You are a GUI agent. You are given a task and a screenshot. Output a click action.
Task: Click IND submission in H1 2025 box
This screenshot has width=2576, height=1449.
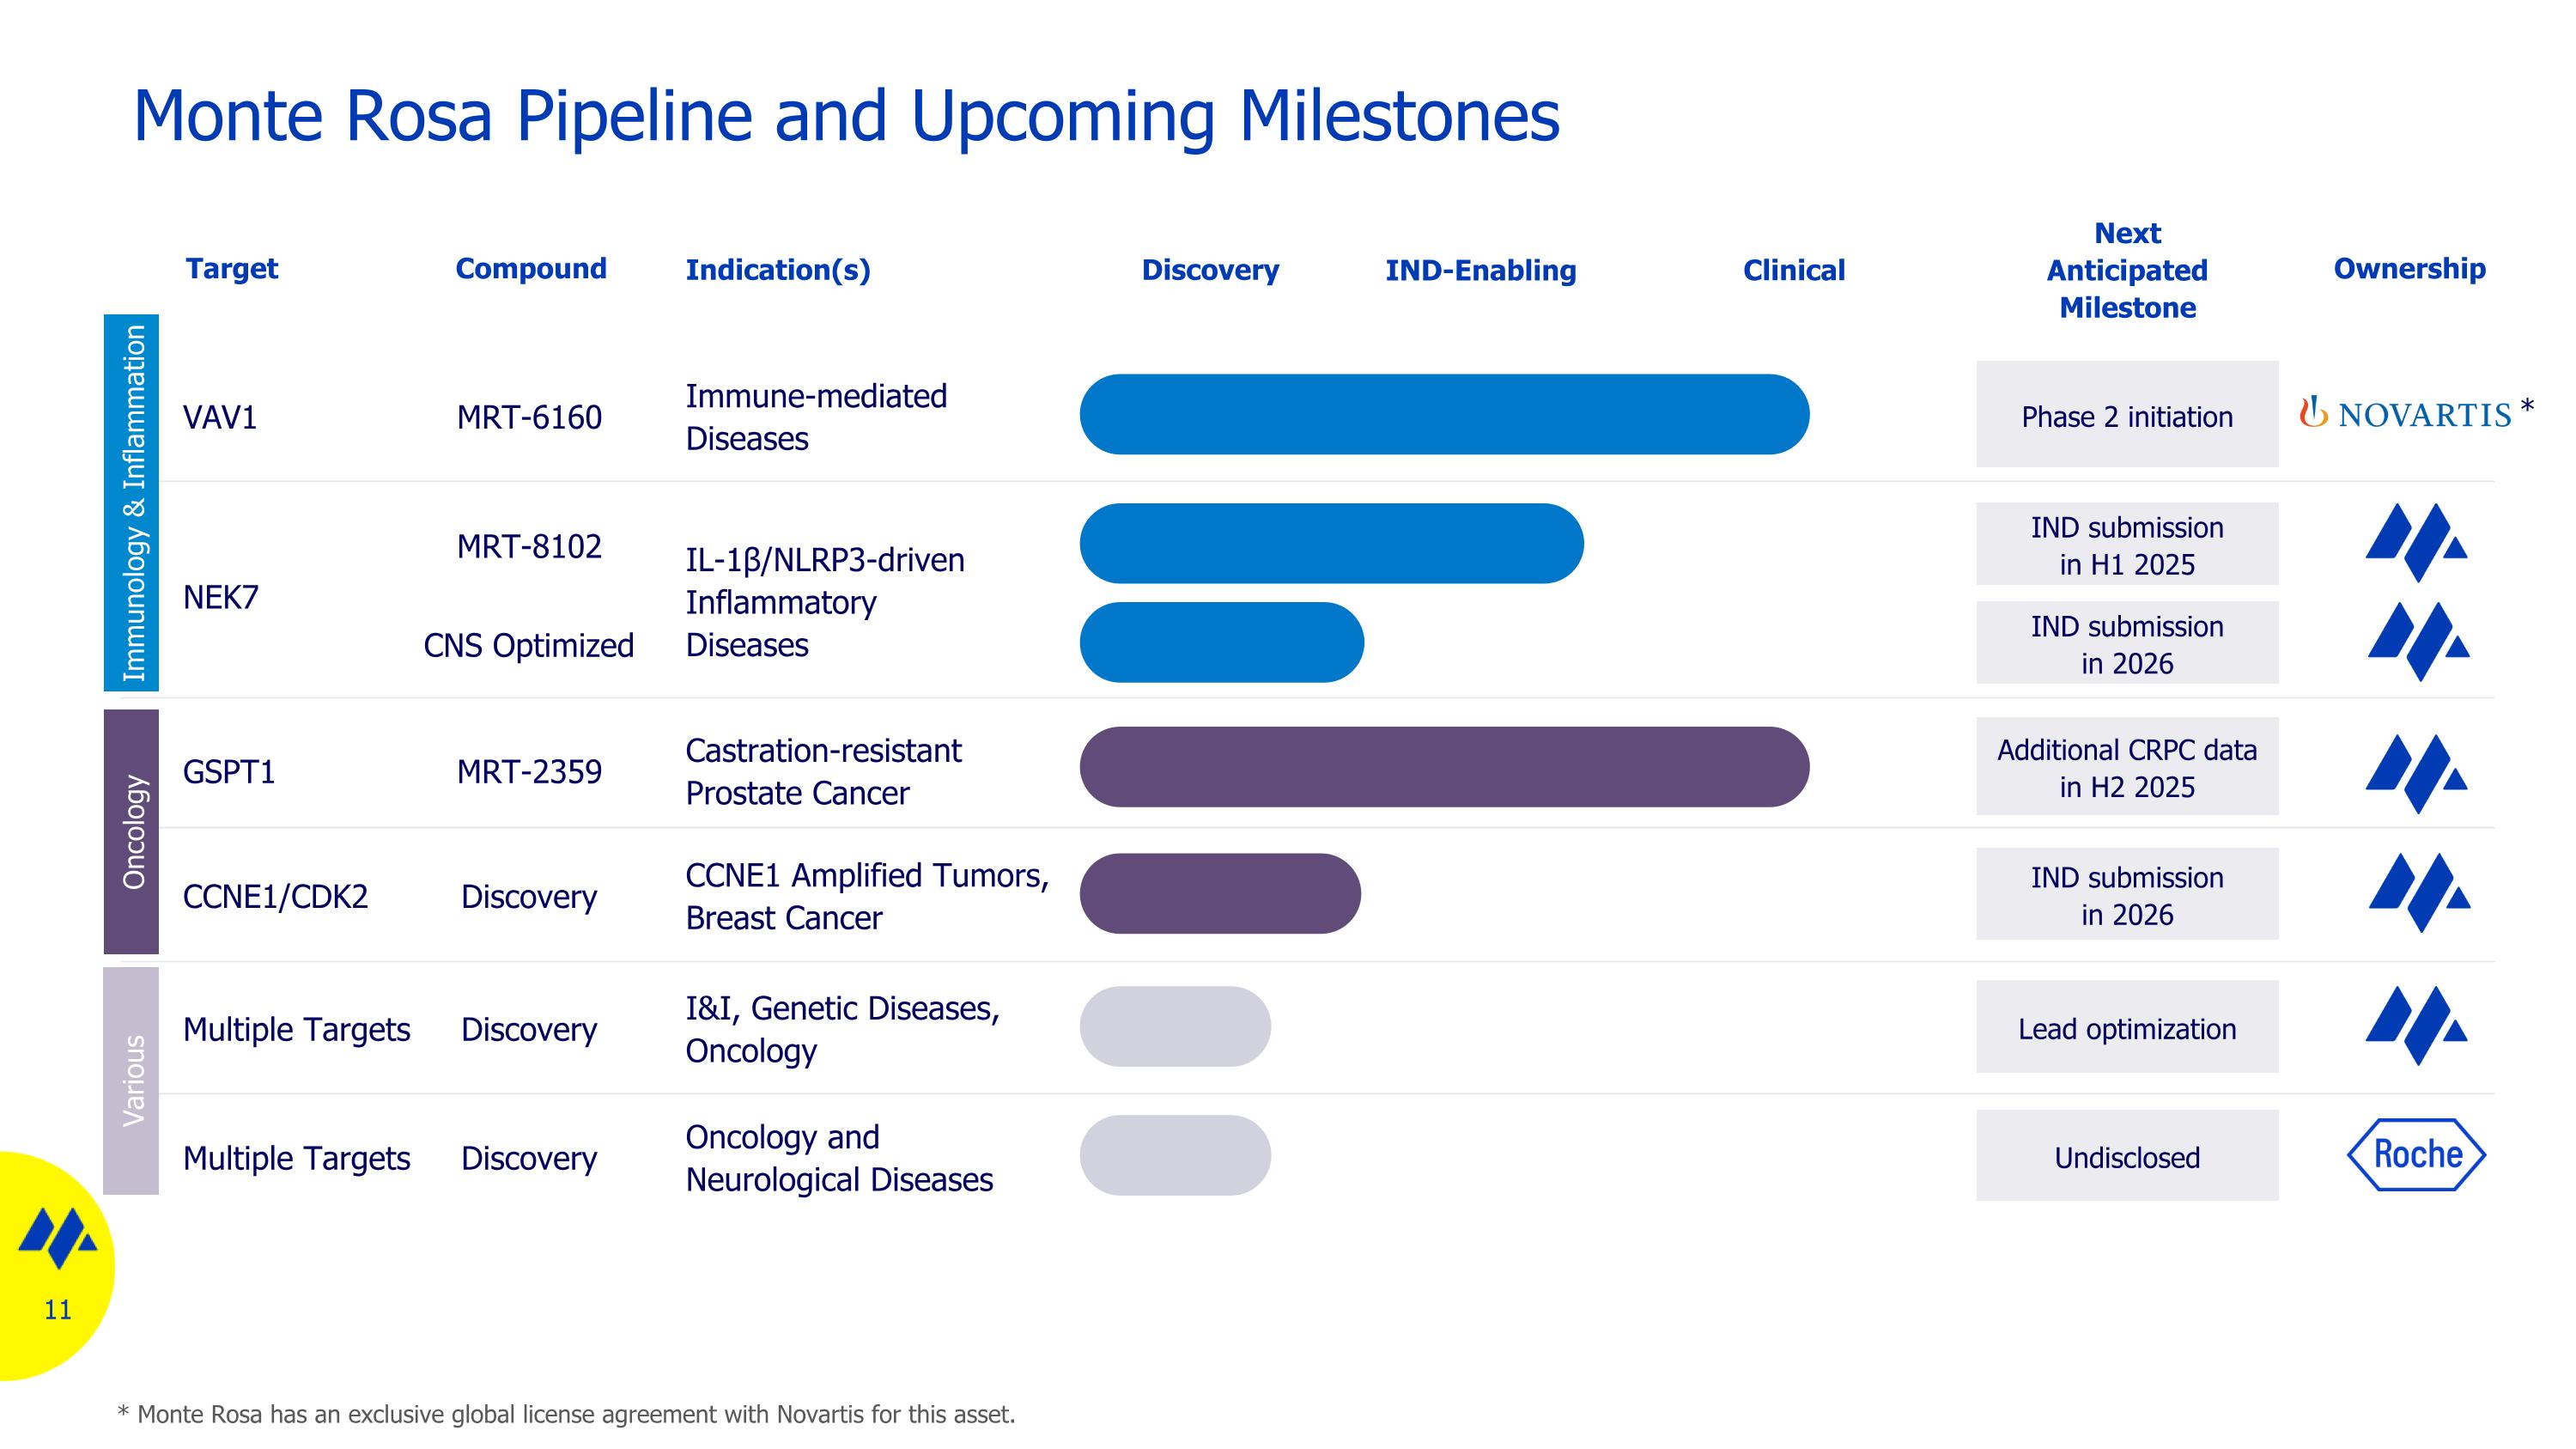2126,545
